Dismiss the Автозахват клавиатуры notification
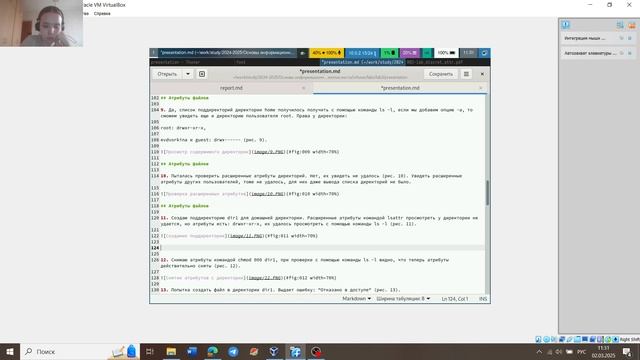The height and width of the screenshot is (360, 640). [630, 53]
